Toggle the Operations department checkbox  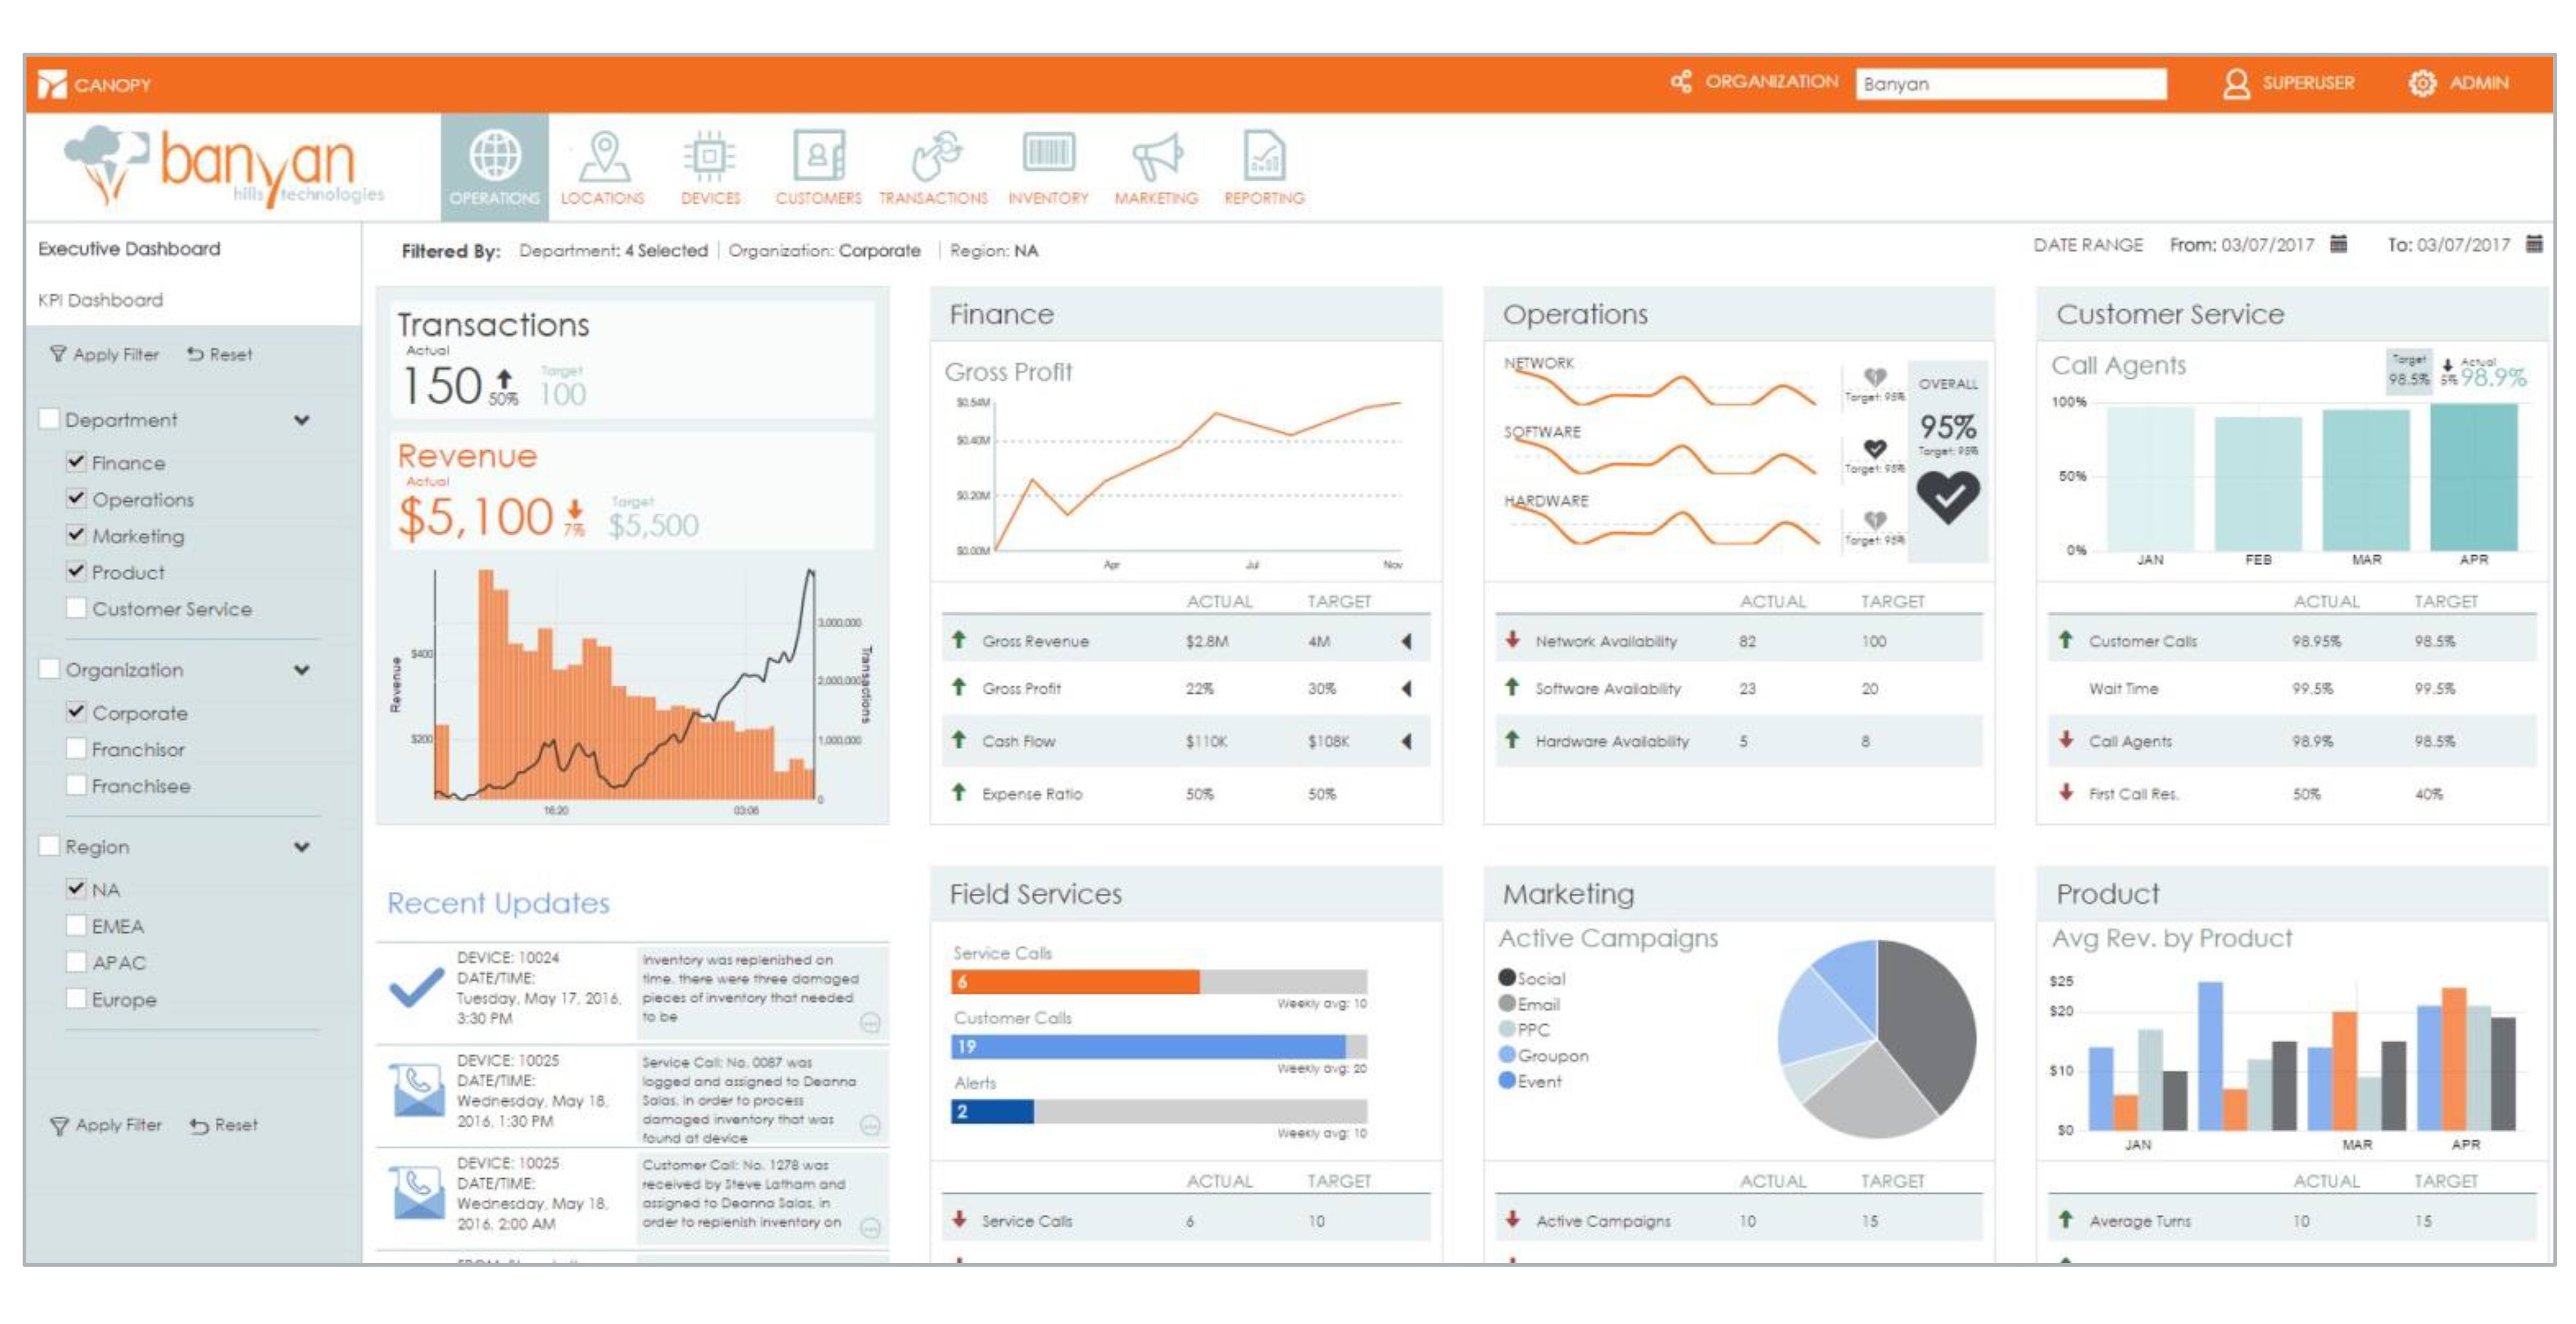tap(76, 498)
